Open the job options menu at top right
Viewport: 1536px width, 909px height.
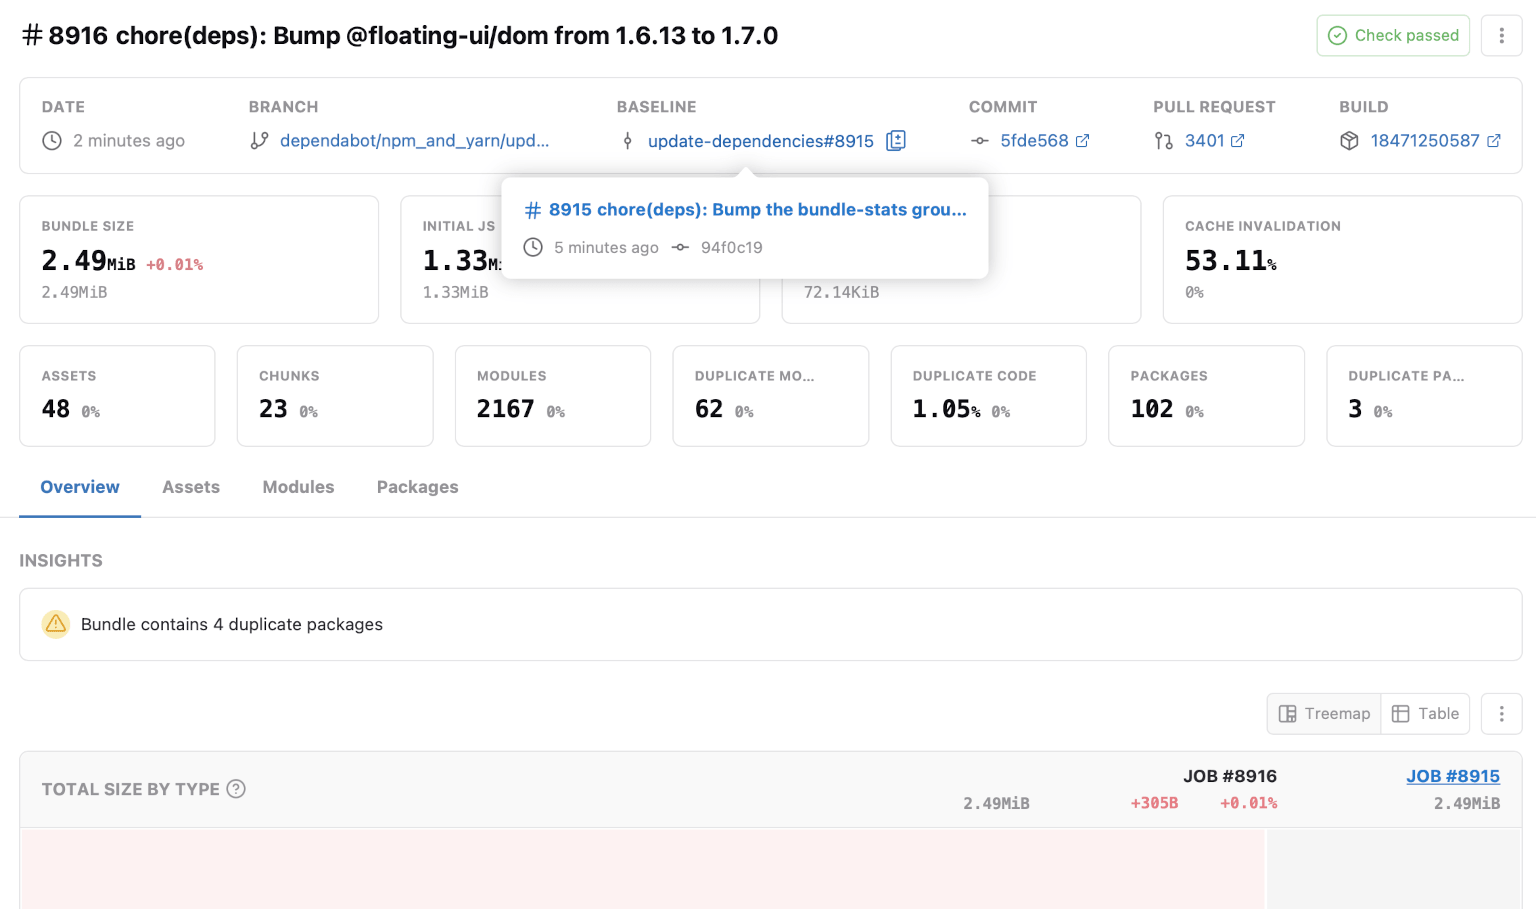pos(1501,36)
